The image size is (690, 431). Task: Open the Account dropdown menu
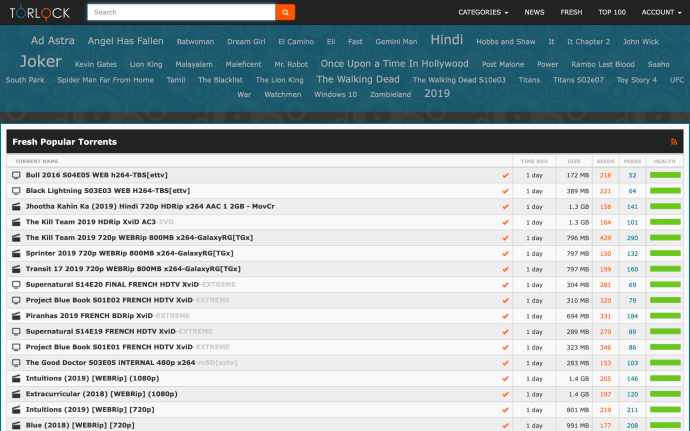(660, 12)
